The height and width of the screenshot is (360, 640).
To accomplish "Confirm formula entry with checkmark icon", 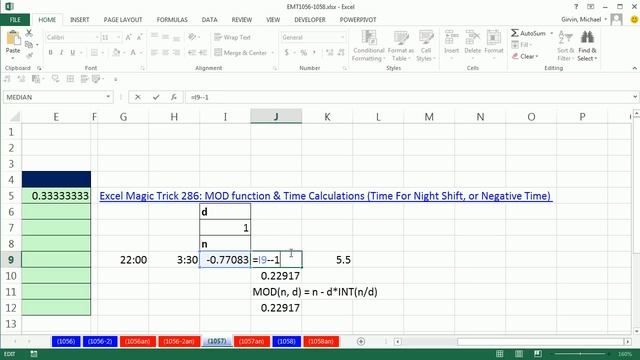I will (x=156, y=97).
